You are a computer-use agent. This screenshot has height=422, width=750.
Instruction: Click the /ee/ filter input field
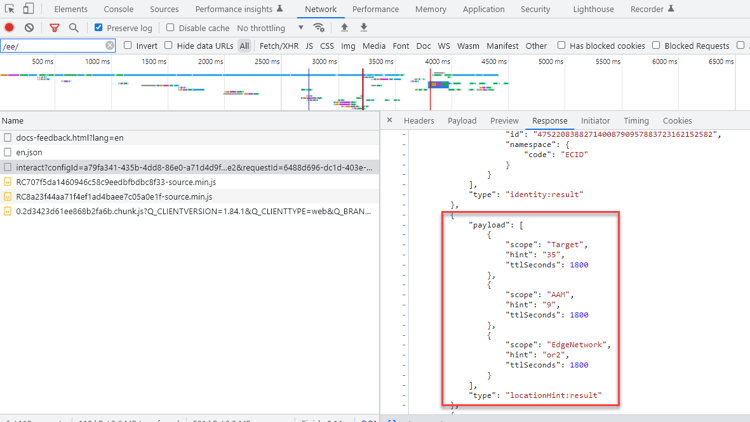click(x=52, y=46)
